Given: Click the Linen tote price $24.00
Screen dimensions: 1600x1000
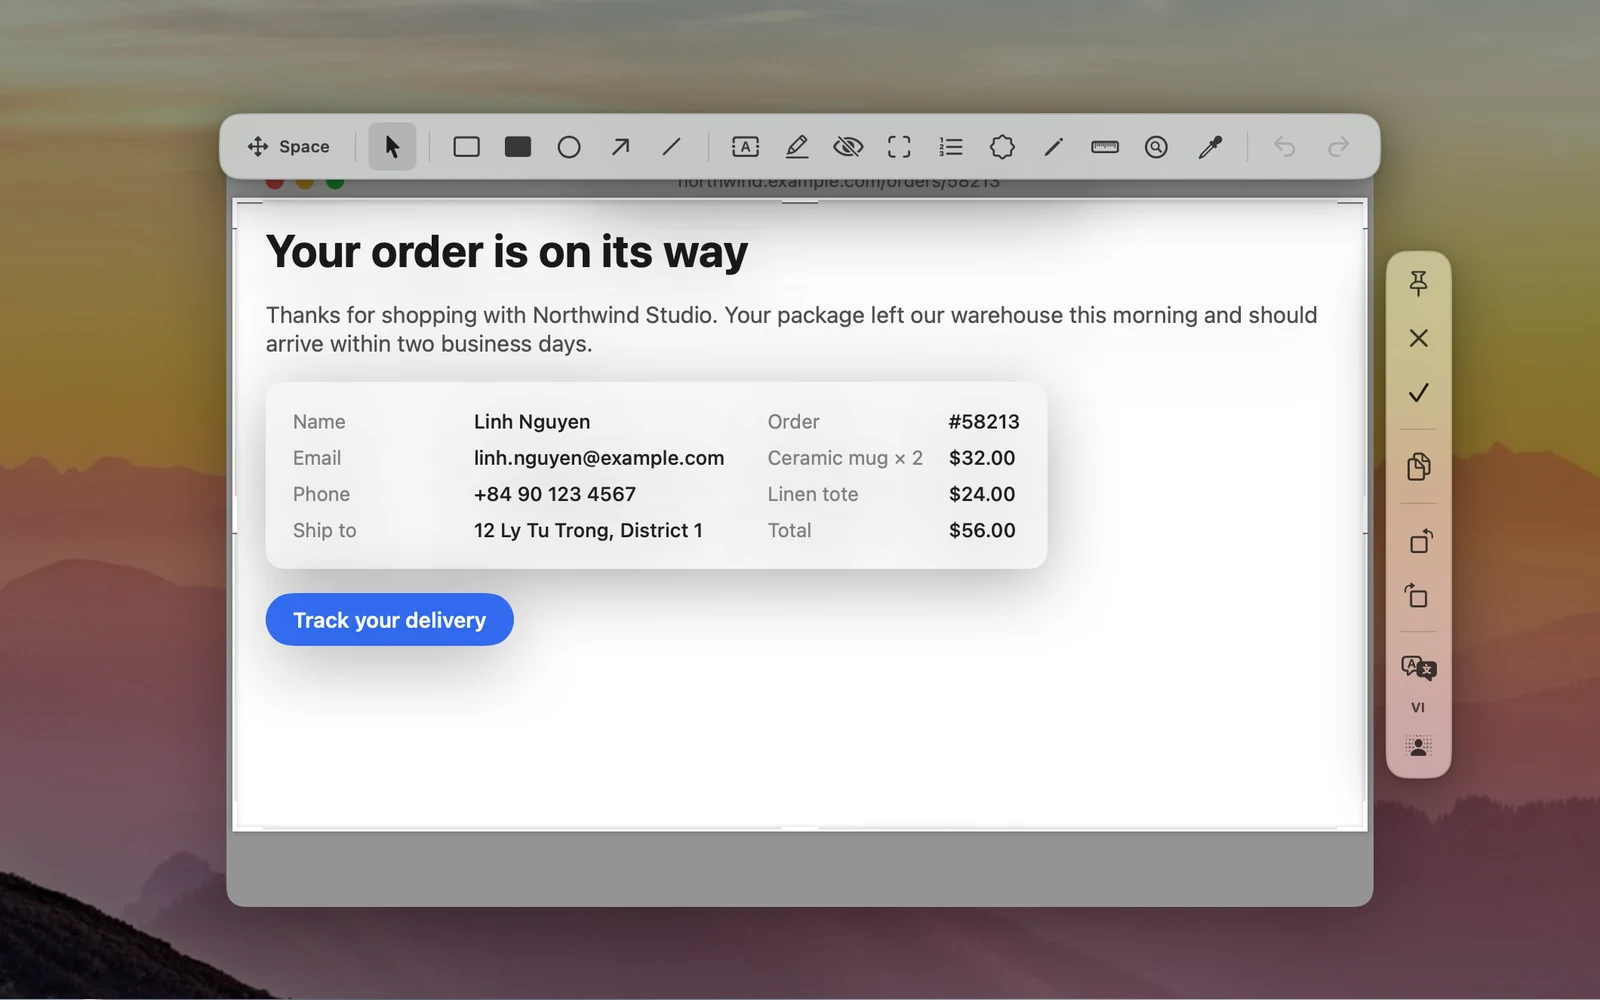Looking at the screenshot, I should (981, 494).
